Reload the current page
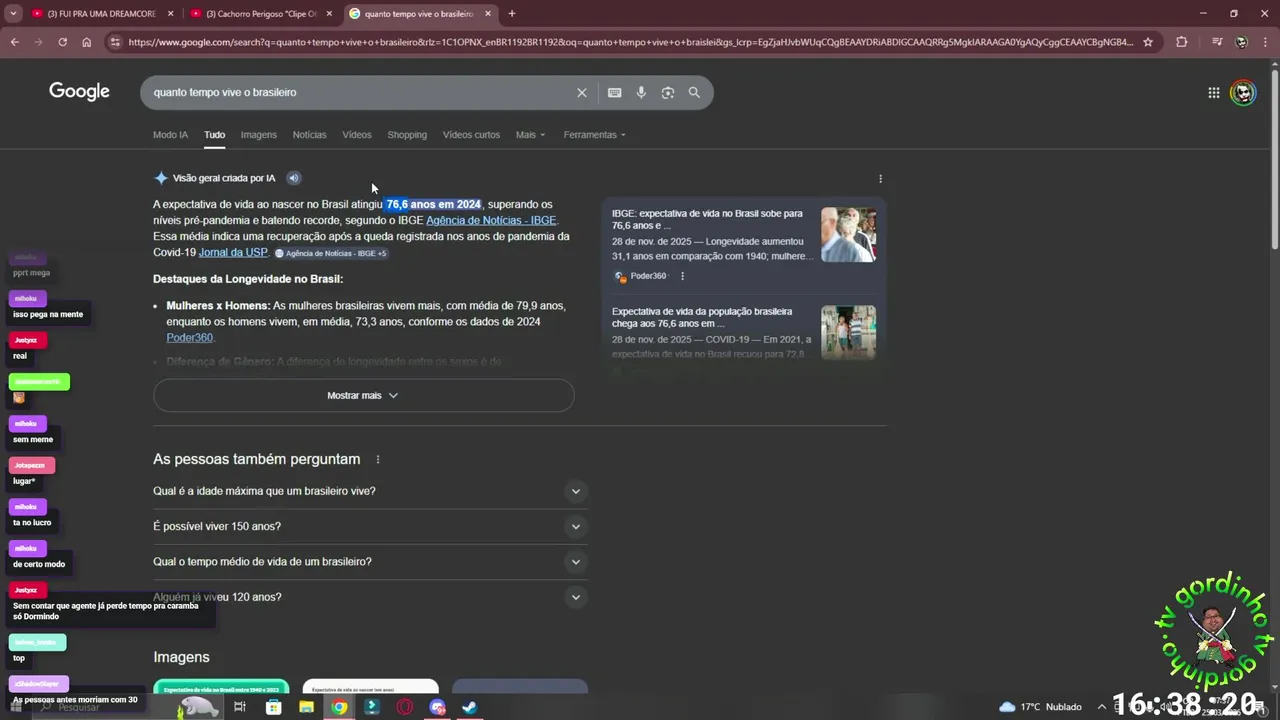 click(x=62, y=42)
